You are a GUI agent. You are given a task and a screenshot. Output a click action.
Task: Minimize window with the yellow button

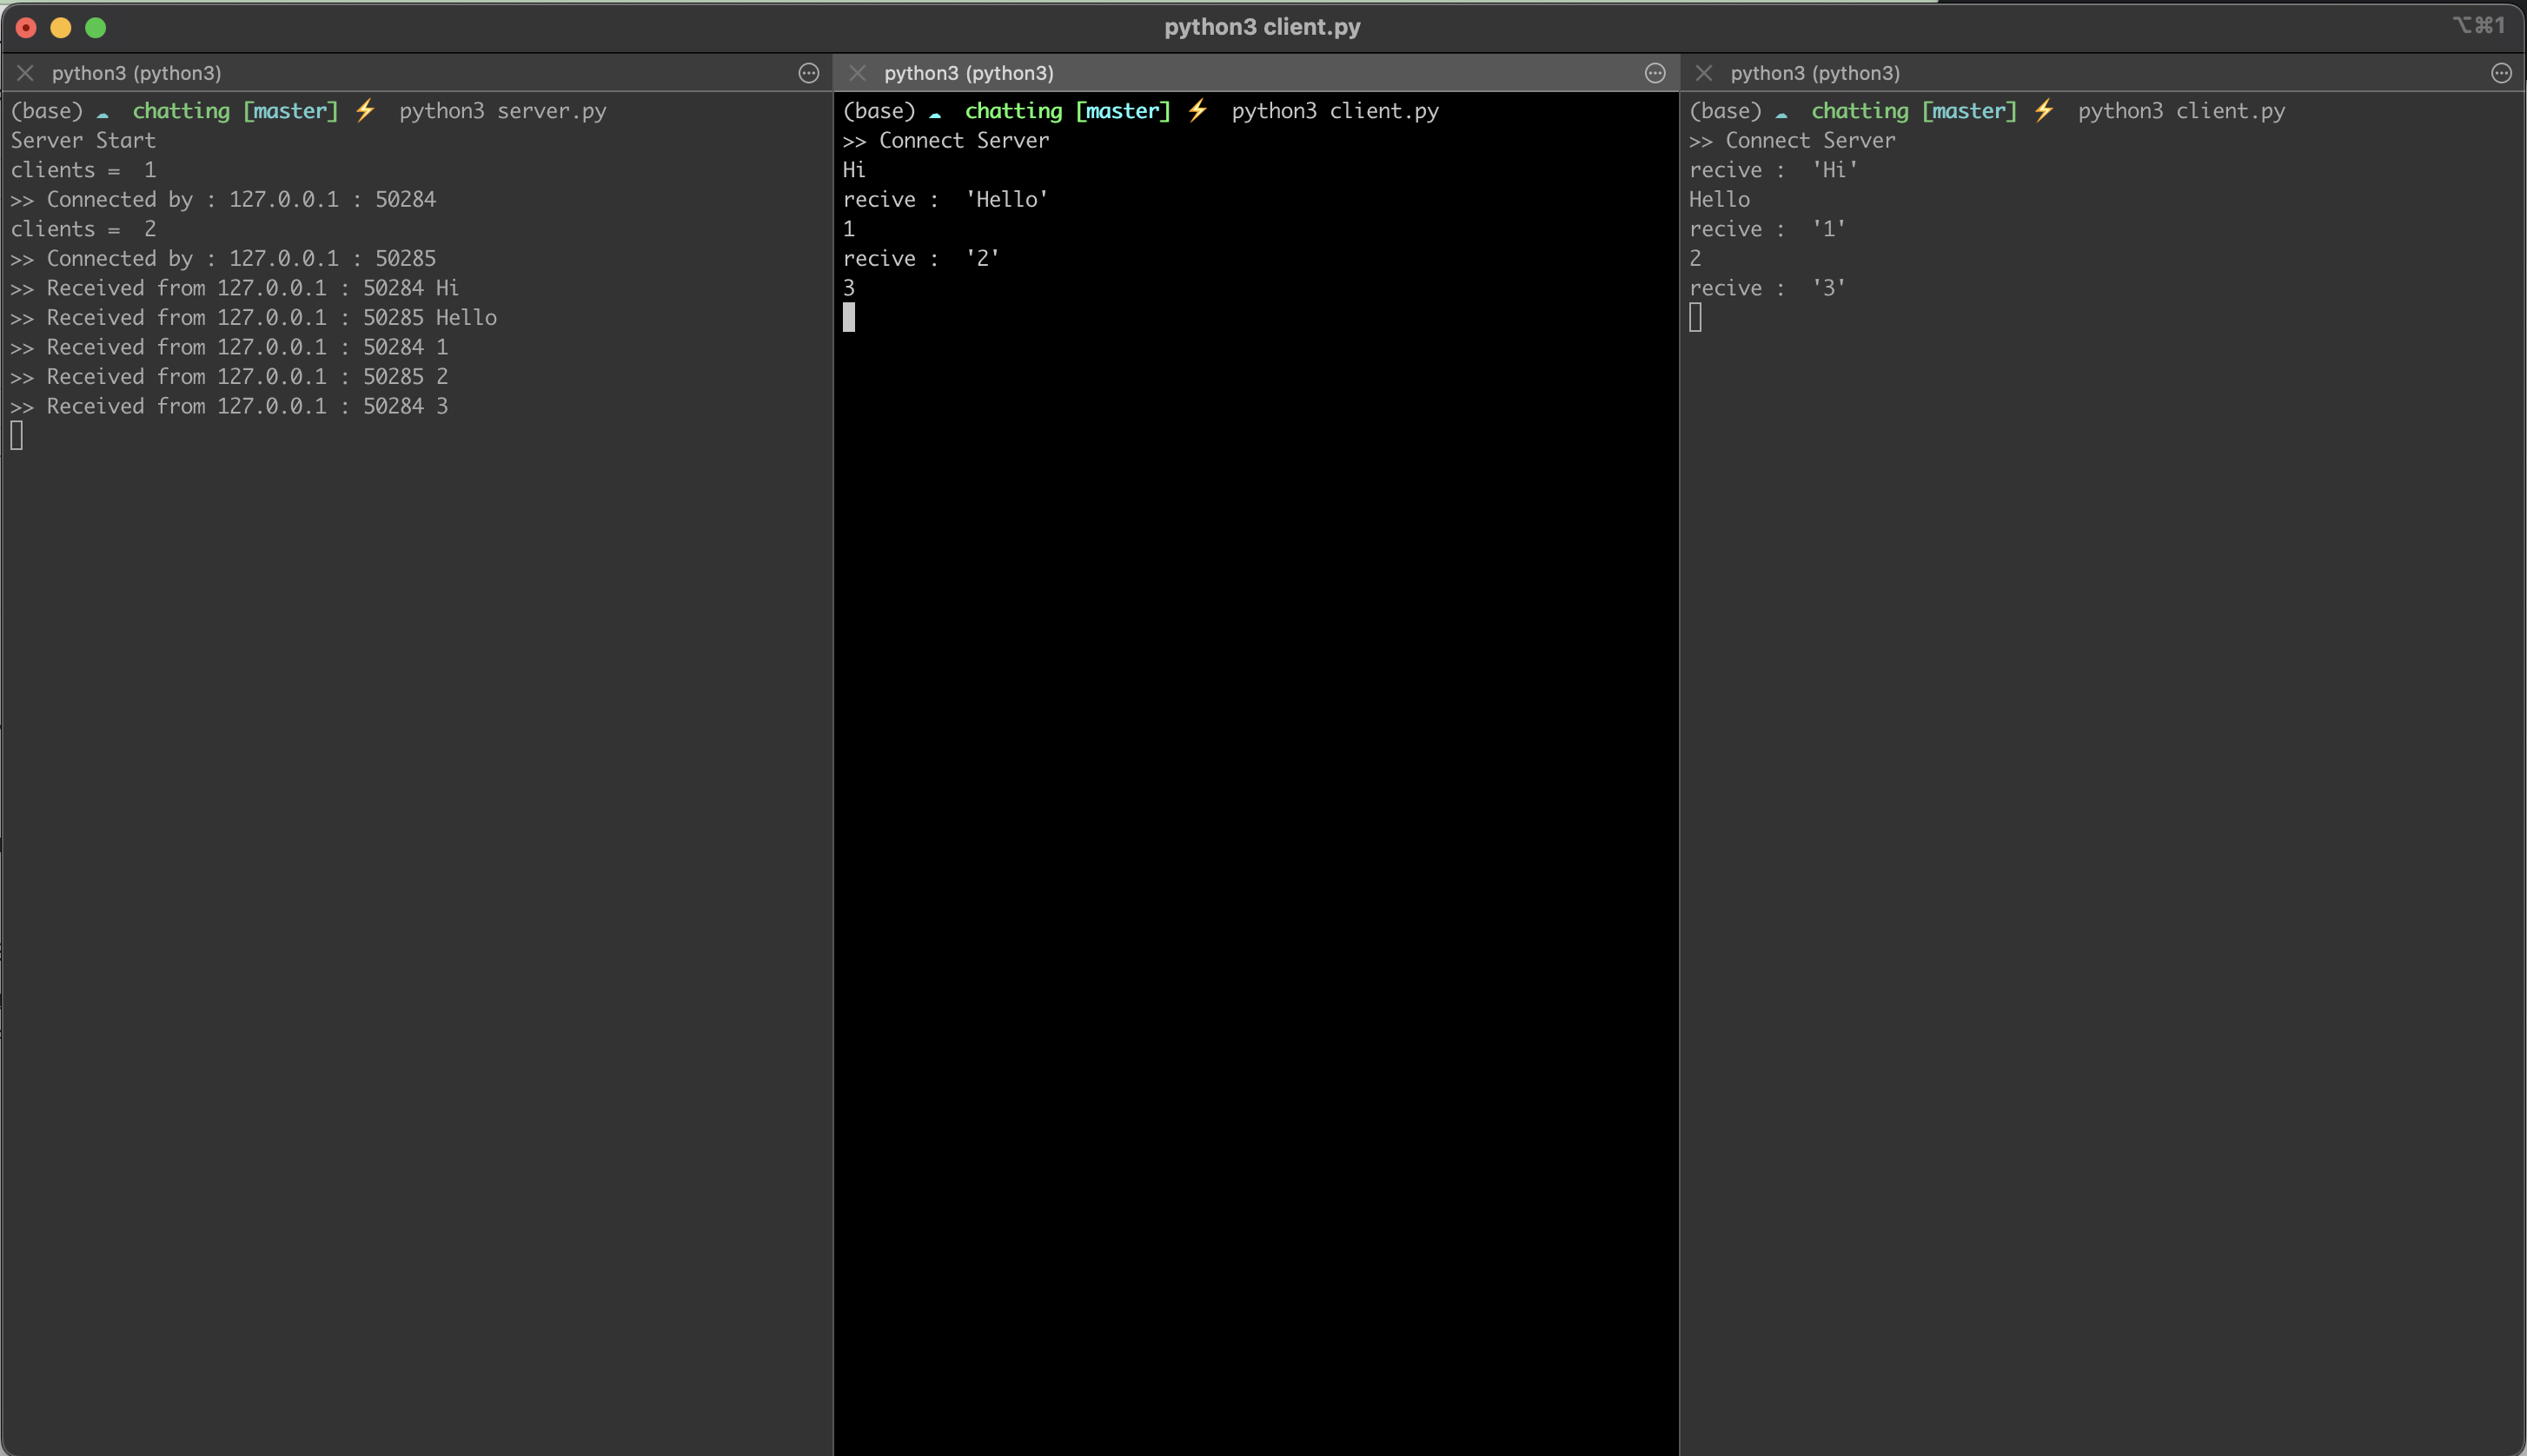(x=61, y=28)
